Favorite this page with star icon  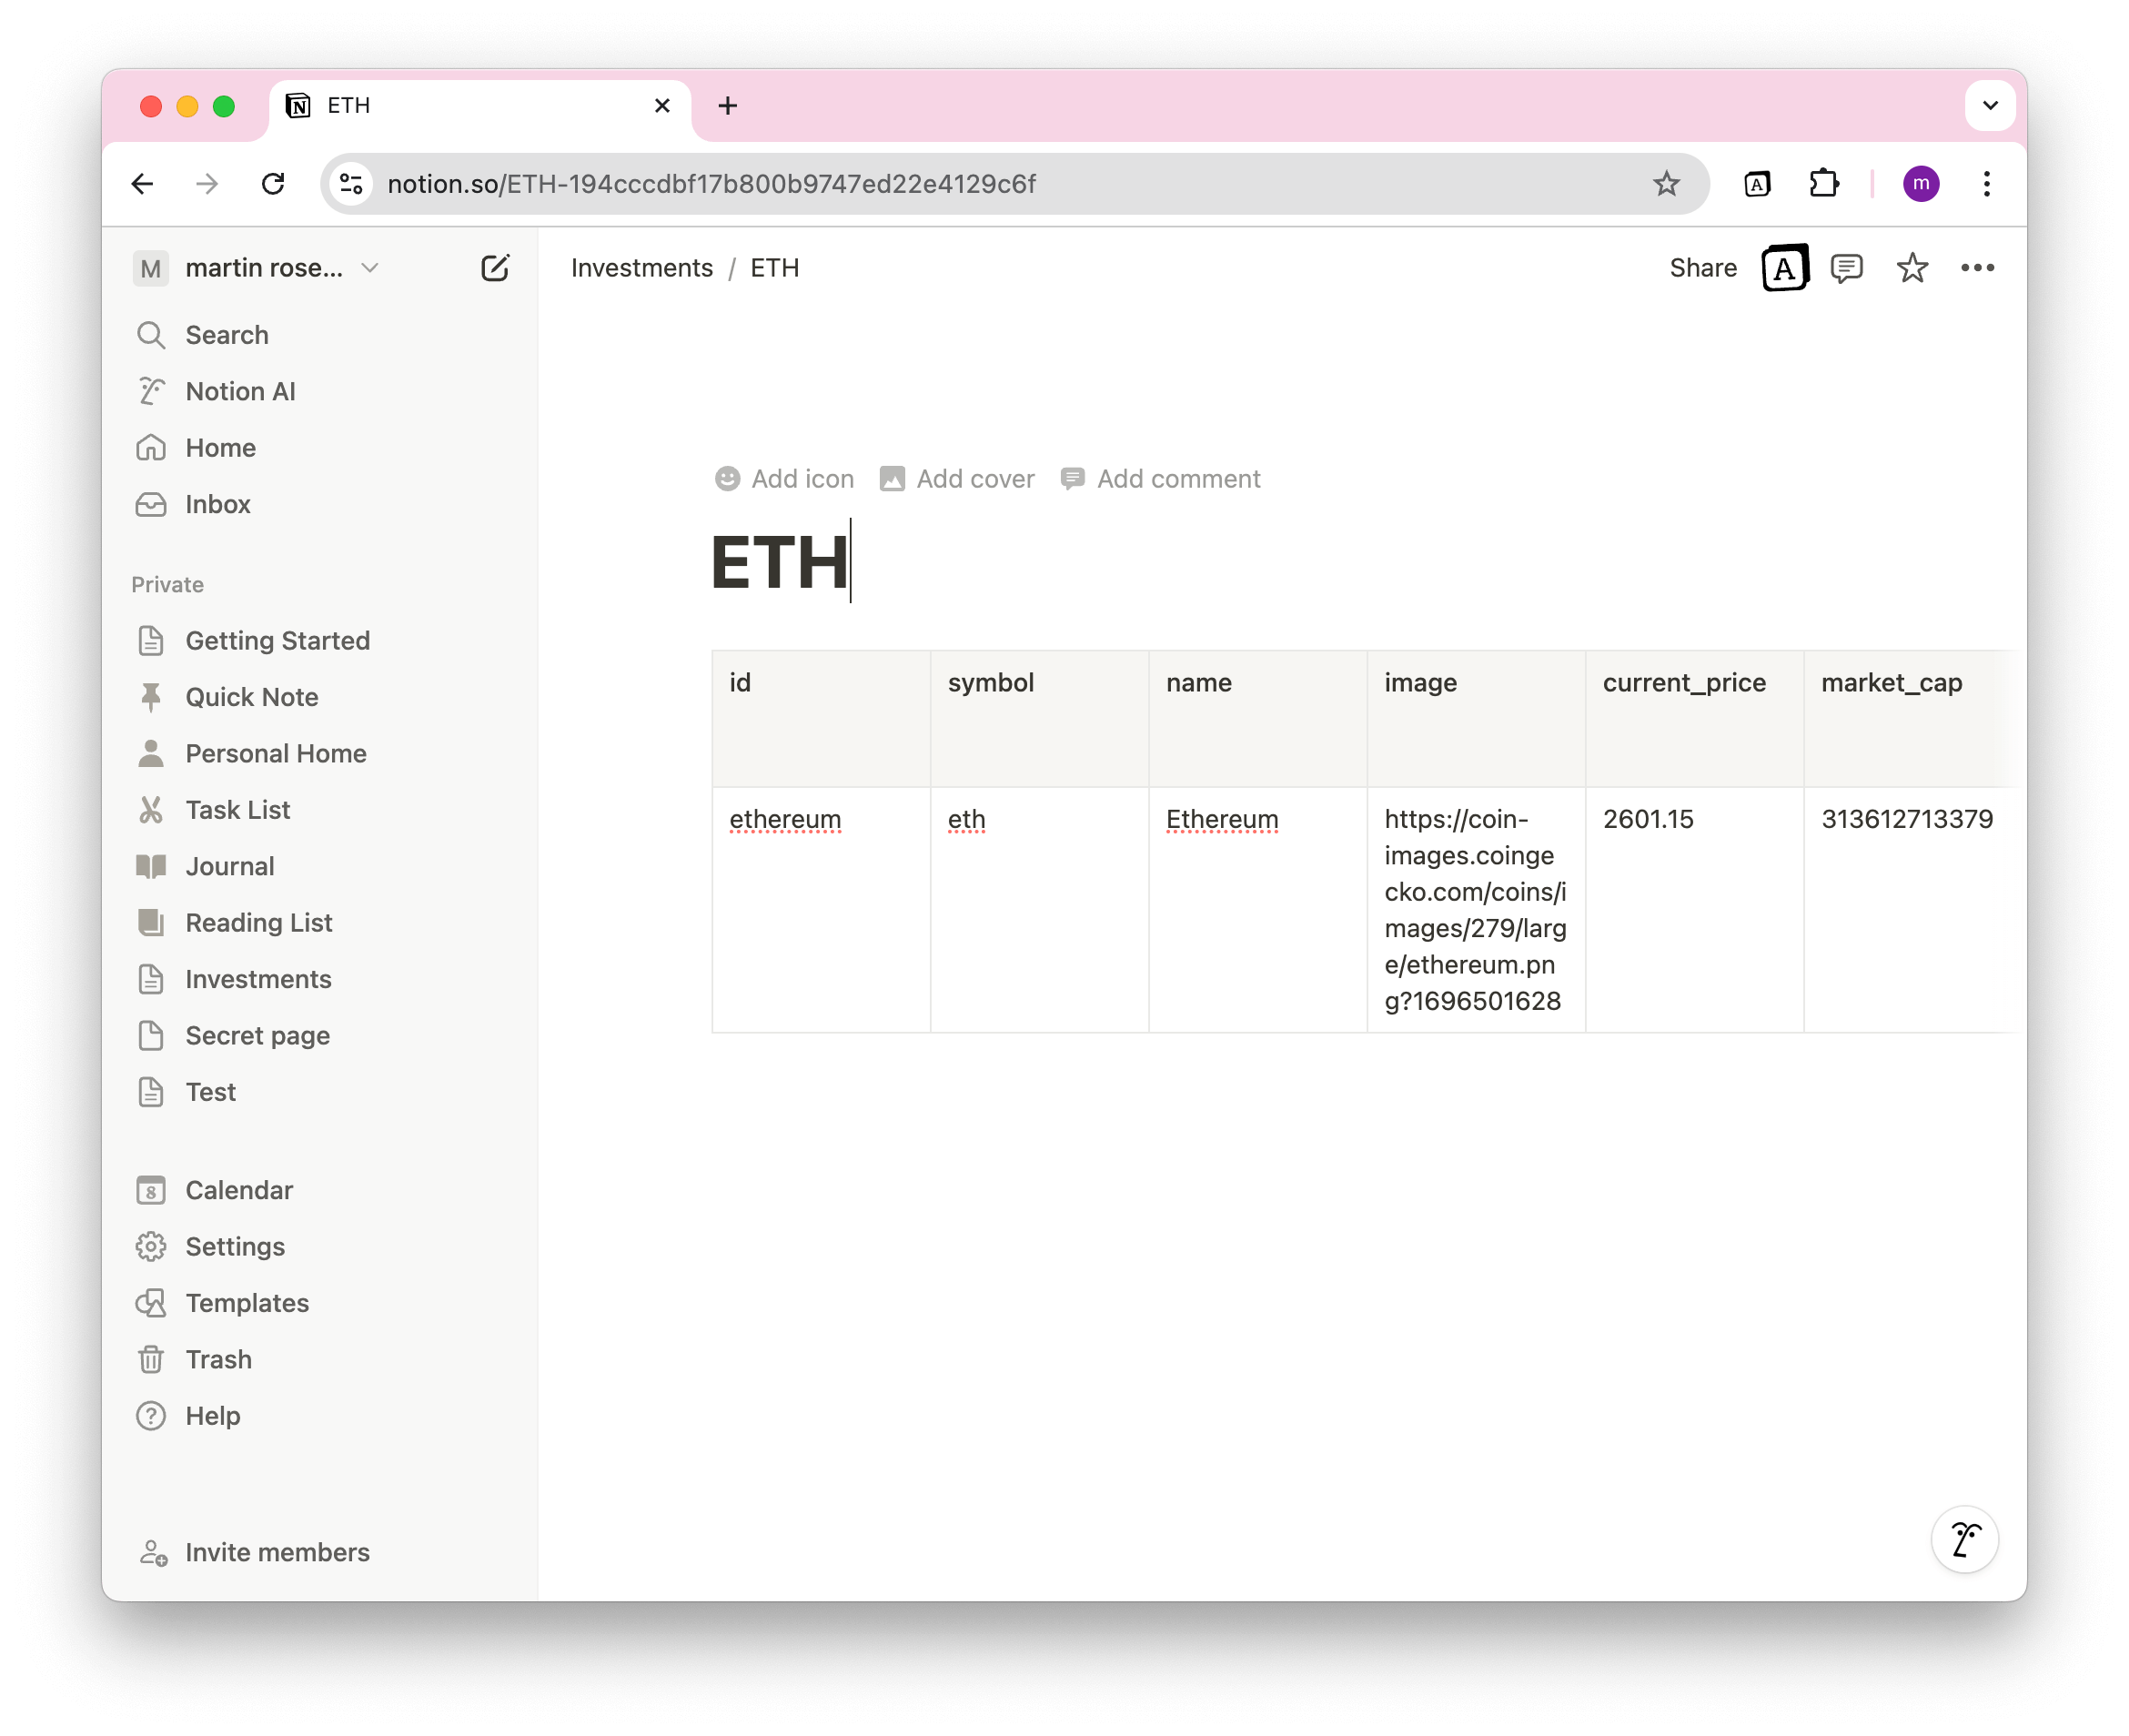(1912, 268)
